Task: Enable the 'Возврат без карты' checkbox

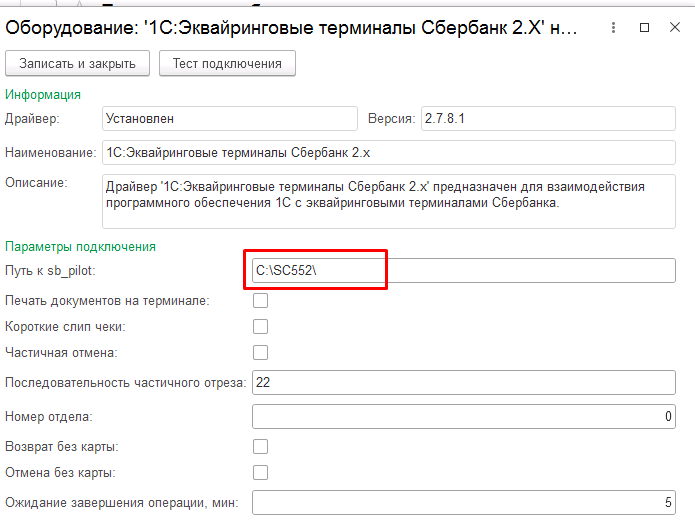Action: pyautogui.click(x=261, y=446)
